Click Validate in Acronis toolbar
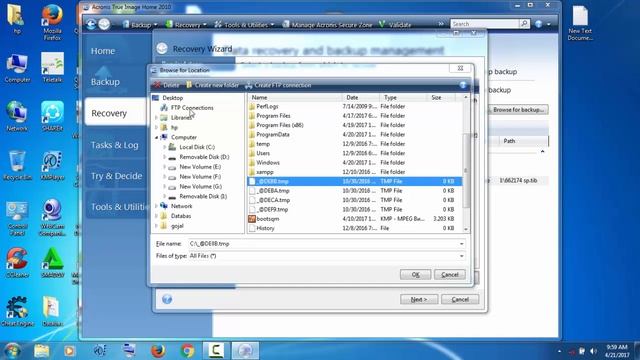 click(x=395, y=25)
